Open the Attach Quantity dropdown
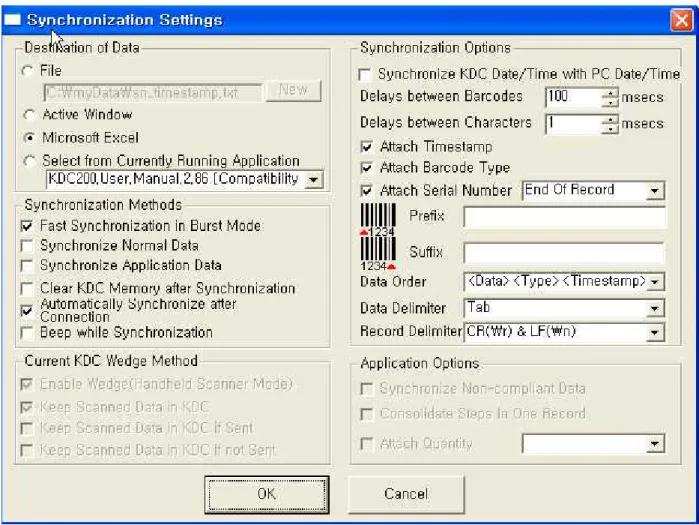This screenshot has width=699, height=525. pyautogui.click(x=654, y=444)
